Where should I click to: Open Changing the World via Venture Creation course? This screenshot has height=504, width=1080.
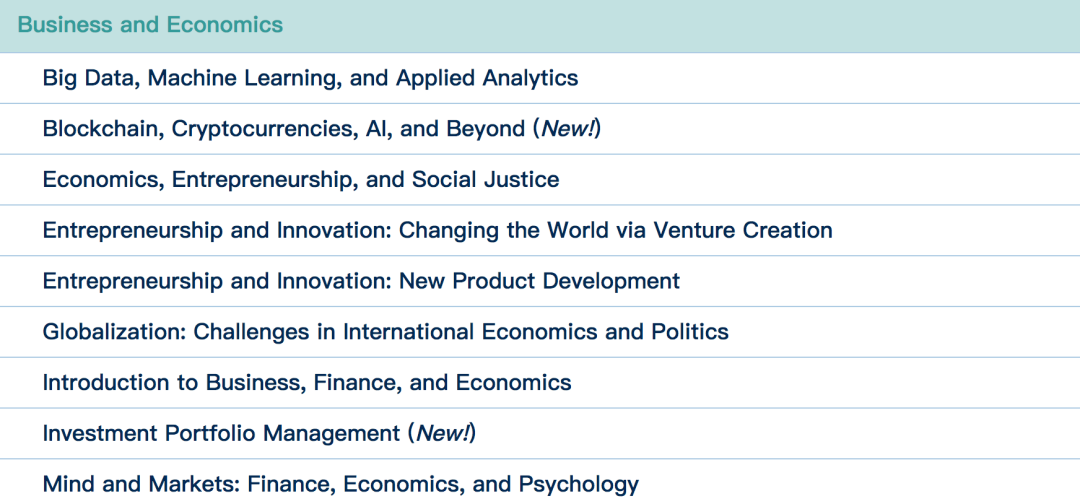437,231
